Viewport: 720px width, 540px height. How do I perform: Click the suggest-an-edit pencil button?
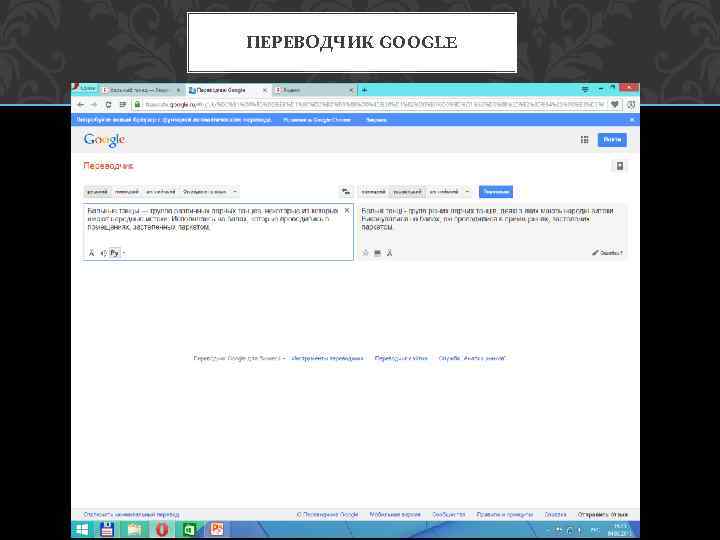(608, 253)
